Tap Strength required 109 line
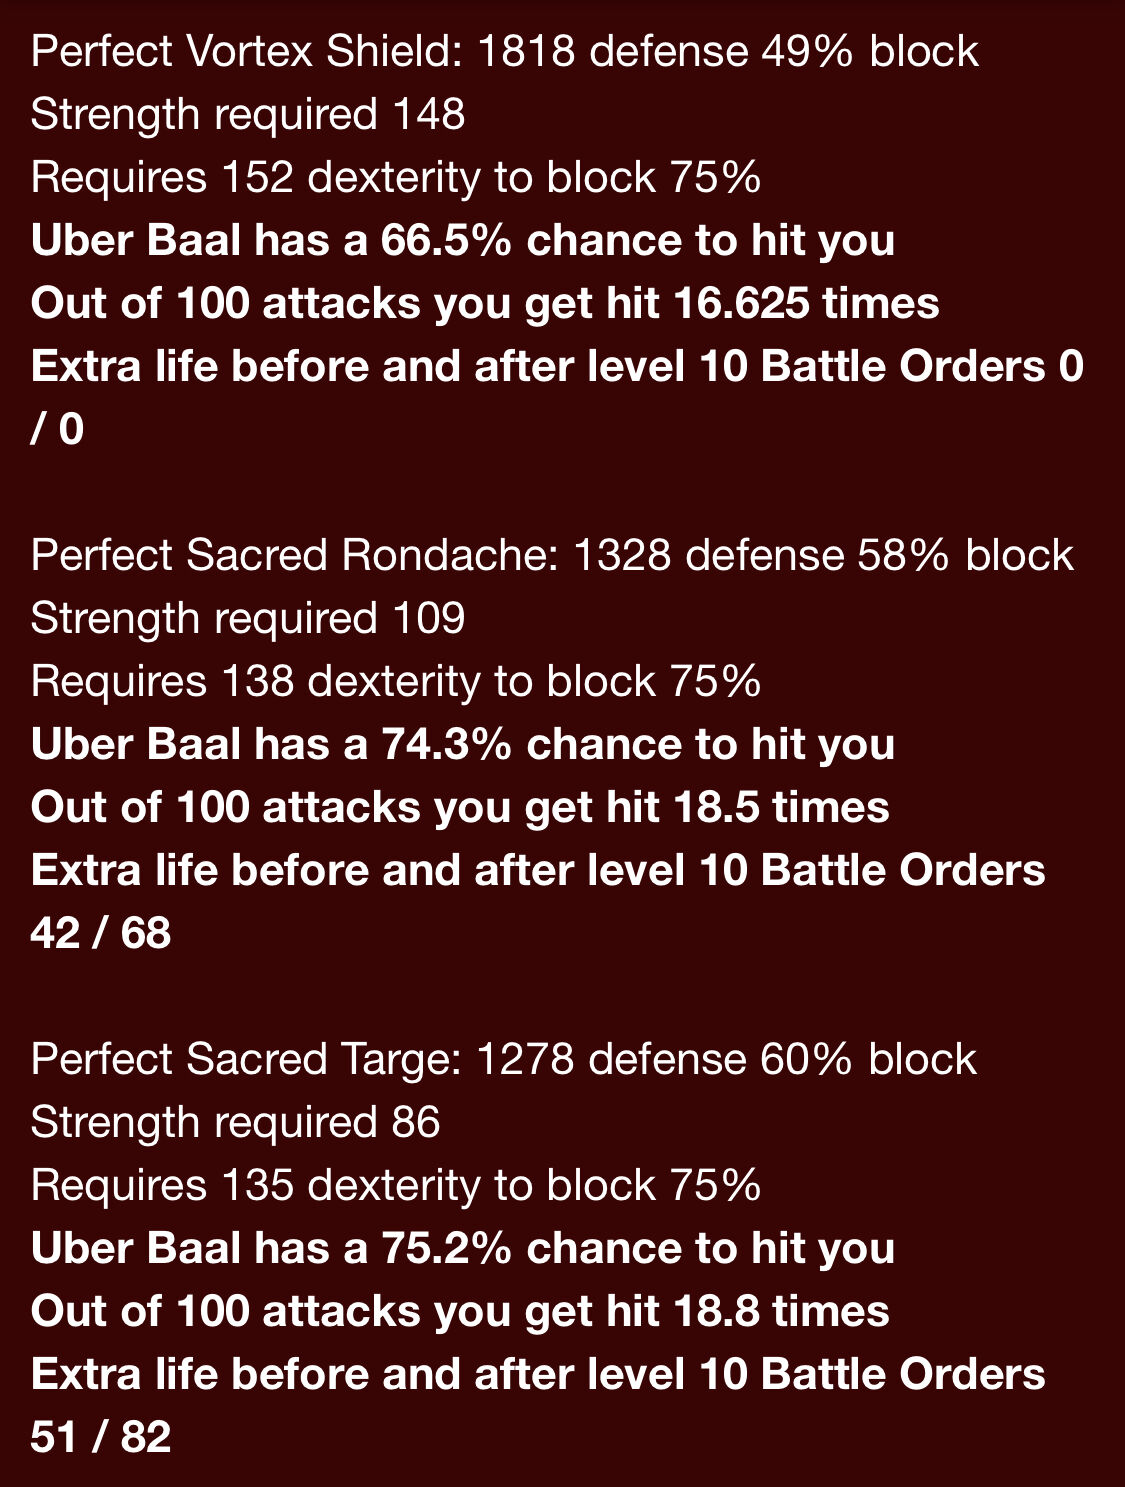The image size is (1125, 1487). point(248,619)
